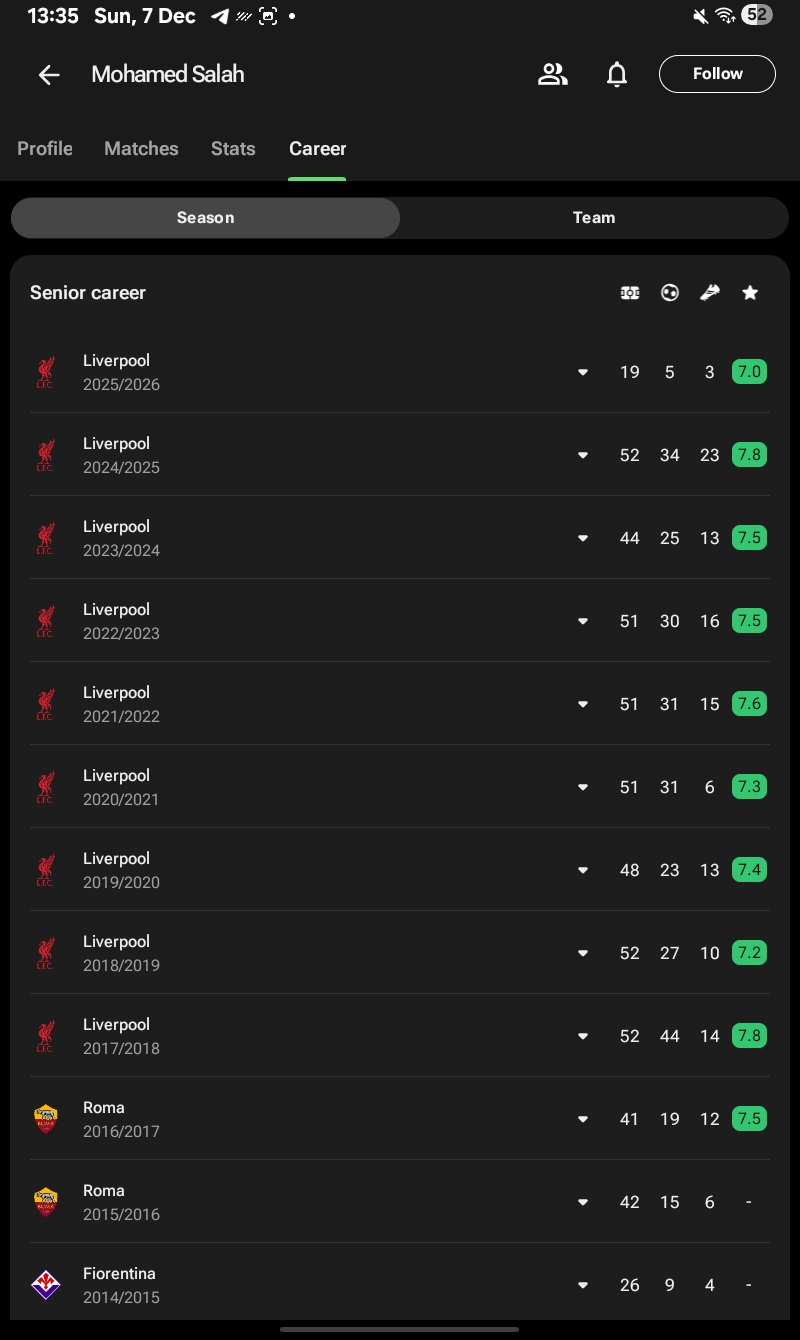Tap the notification bell icon

point(617,74)
